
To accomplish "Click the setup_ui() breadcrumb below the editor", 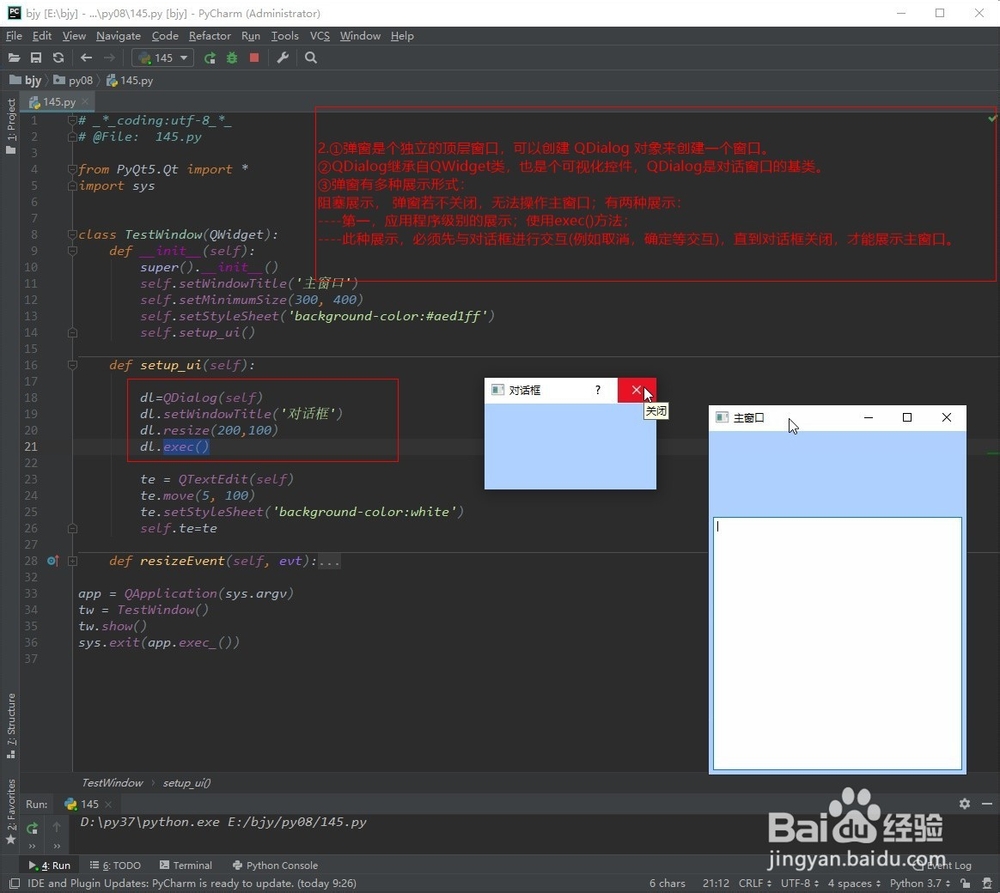I will 186,783.
